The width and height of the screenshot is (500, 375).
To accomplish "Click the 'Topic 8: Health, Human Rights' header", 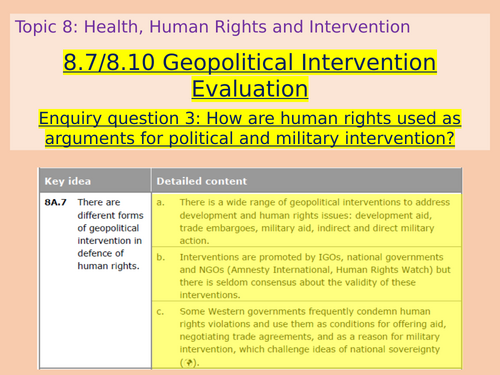I will (212, 27).
